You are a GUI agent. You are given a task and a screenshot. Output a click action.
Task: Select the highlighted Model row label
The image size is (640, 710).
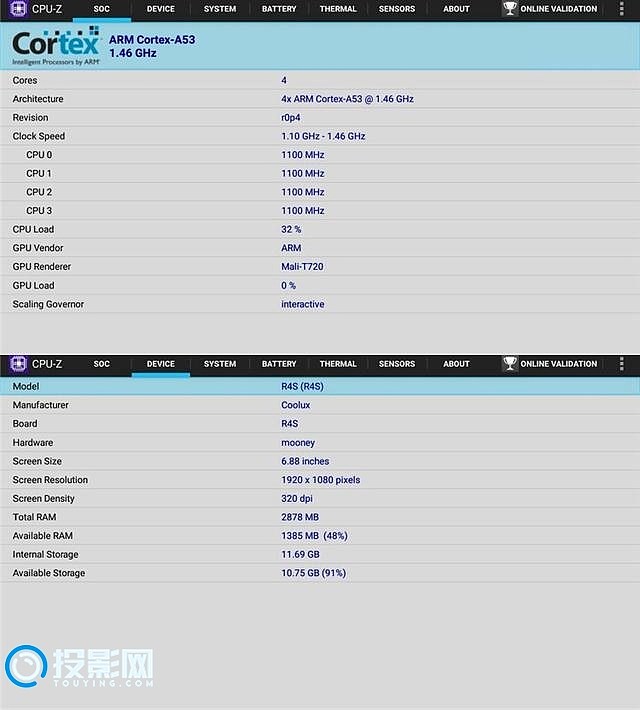point(26,386)
